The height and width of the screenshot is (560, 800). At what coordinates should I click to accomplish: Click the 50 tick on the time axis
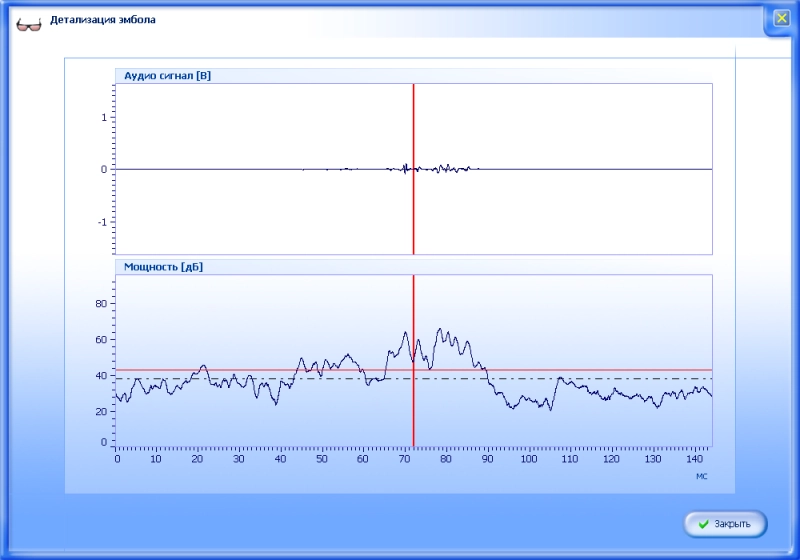321,459
